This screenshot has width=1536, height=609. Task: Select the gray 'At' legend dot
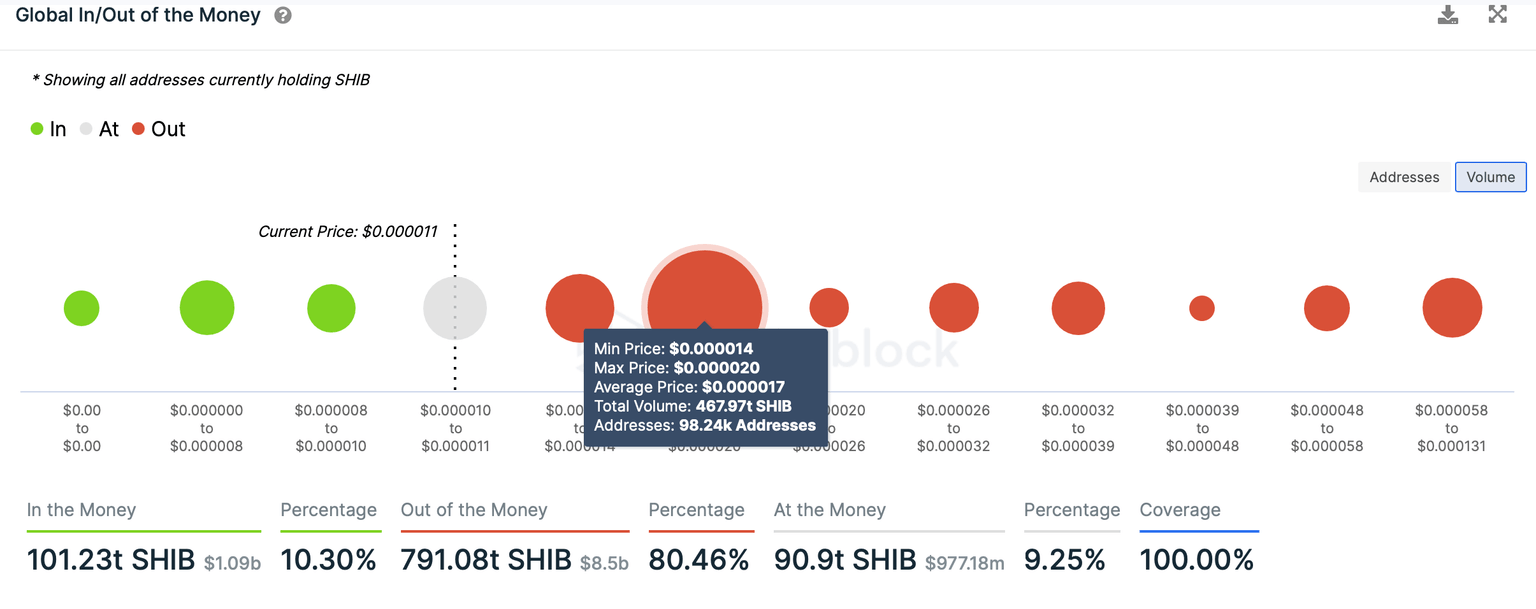(x=86, y=129)
